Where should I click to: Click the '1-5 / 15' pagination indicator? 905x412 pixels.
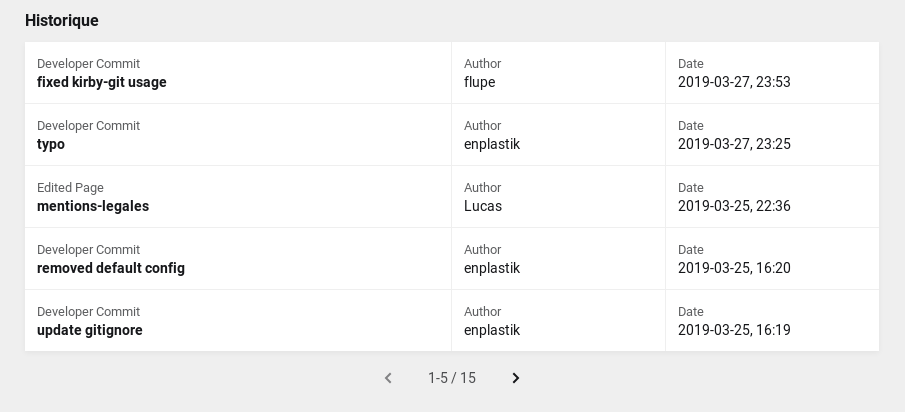tap(452, 378)
